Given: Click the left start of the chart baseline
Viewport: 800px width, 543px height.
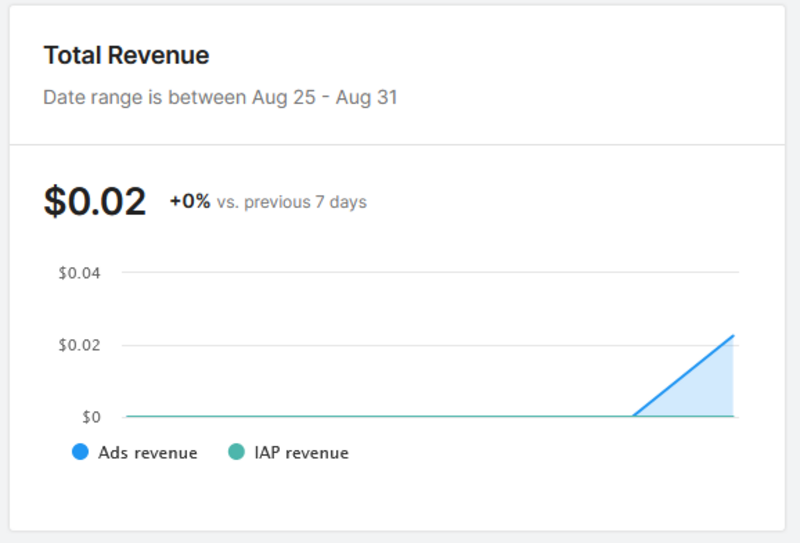Looking at the screenshot, I should (127, 416).
